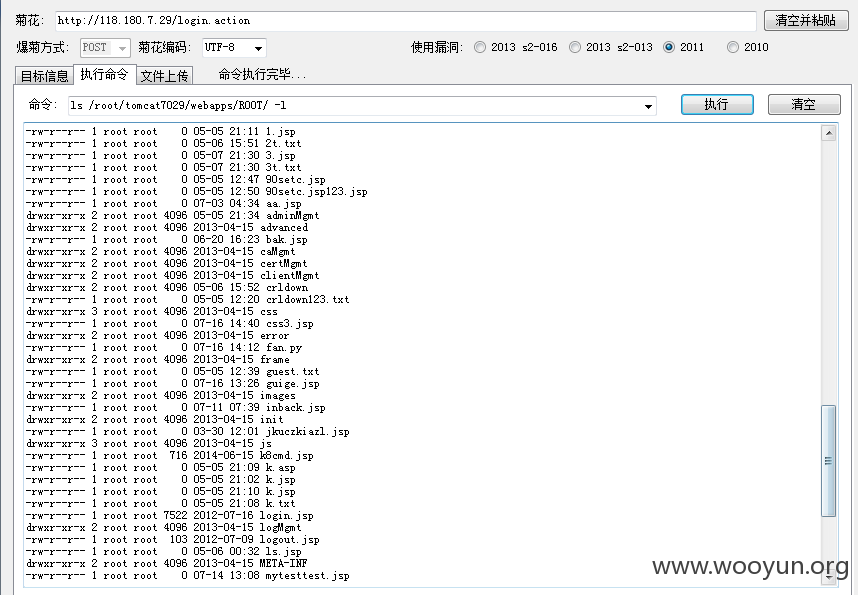Screen dimensions: 858x595
Task: Click the logMgmt directory line
Action: click(163, 529)
